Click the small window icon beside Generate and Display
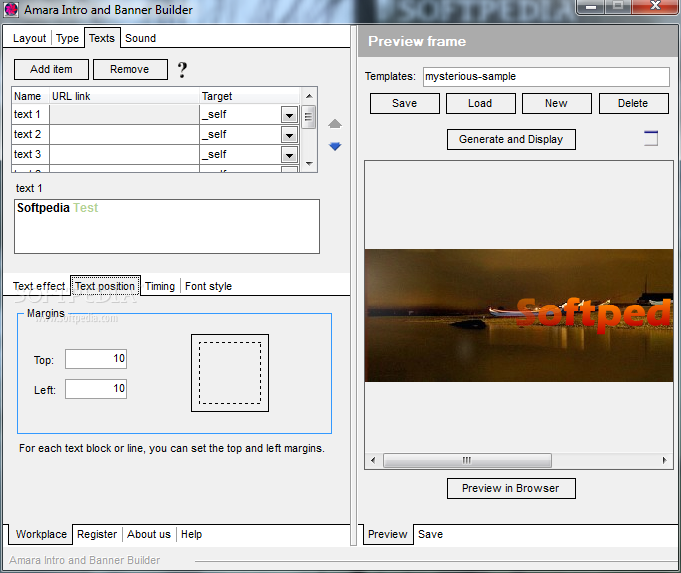 click(651, 138)
